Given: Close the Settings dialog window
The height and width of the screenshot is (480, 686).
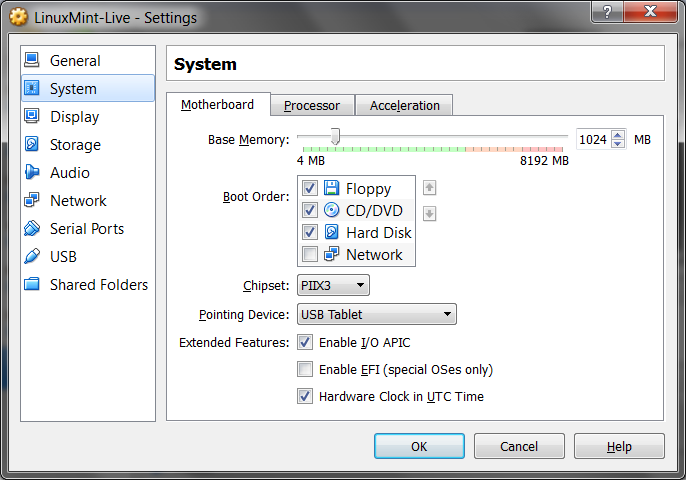Looking at the screenshot, I should pyautogui.click(x=651, y=11).
